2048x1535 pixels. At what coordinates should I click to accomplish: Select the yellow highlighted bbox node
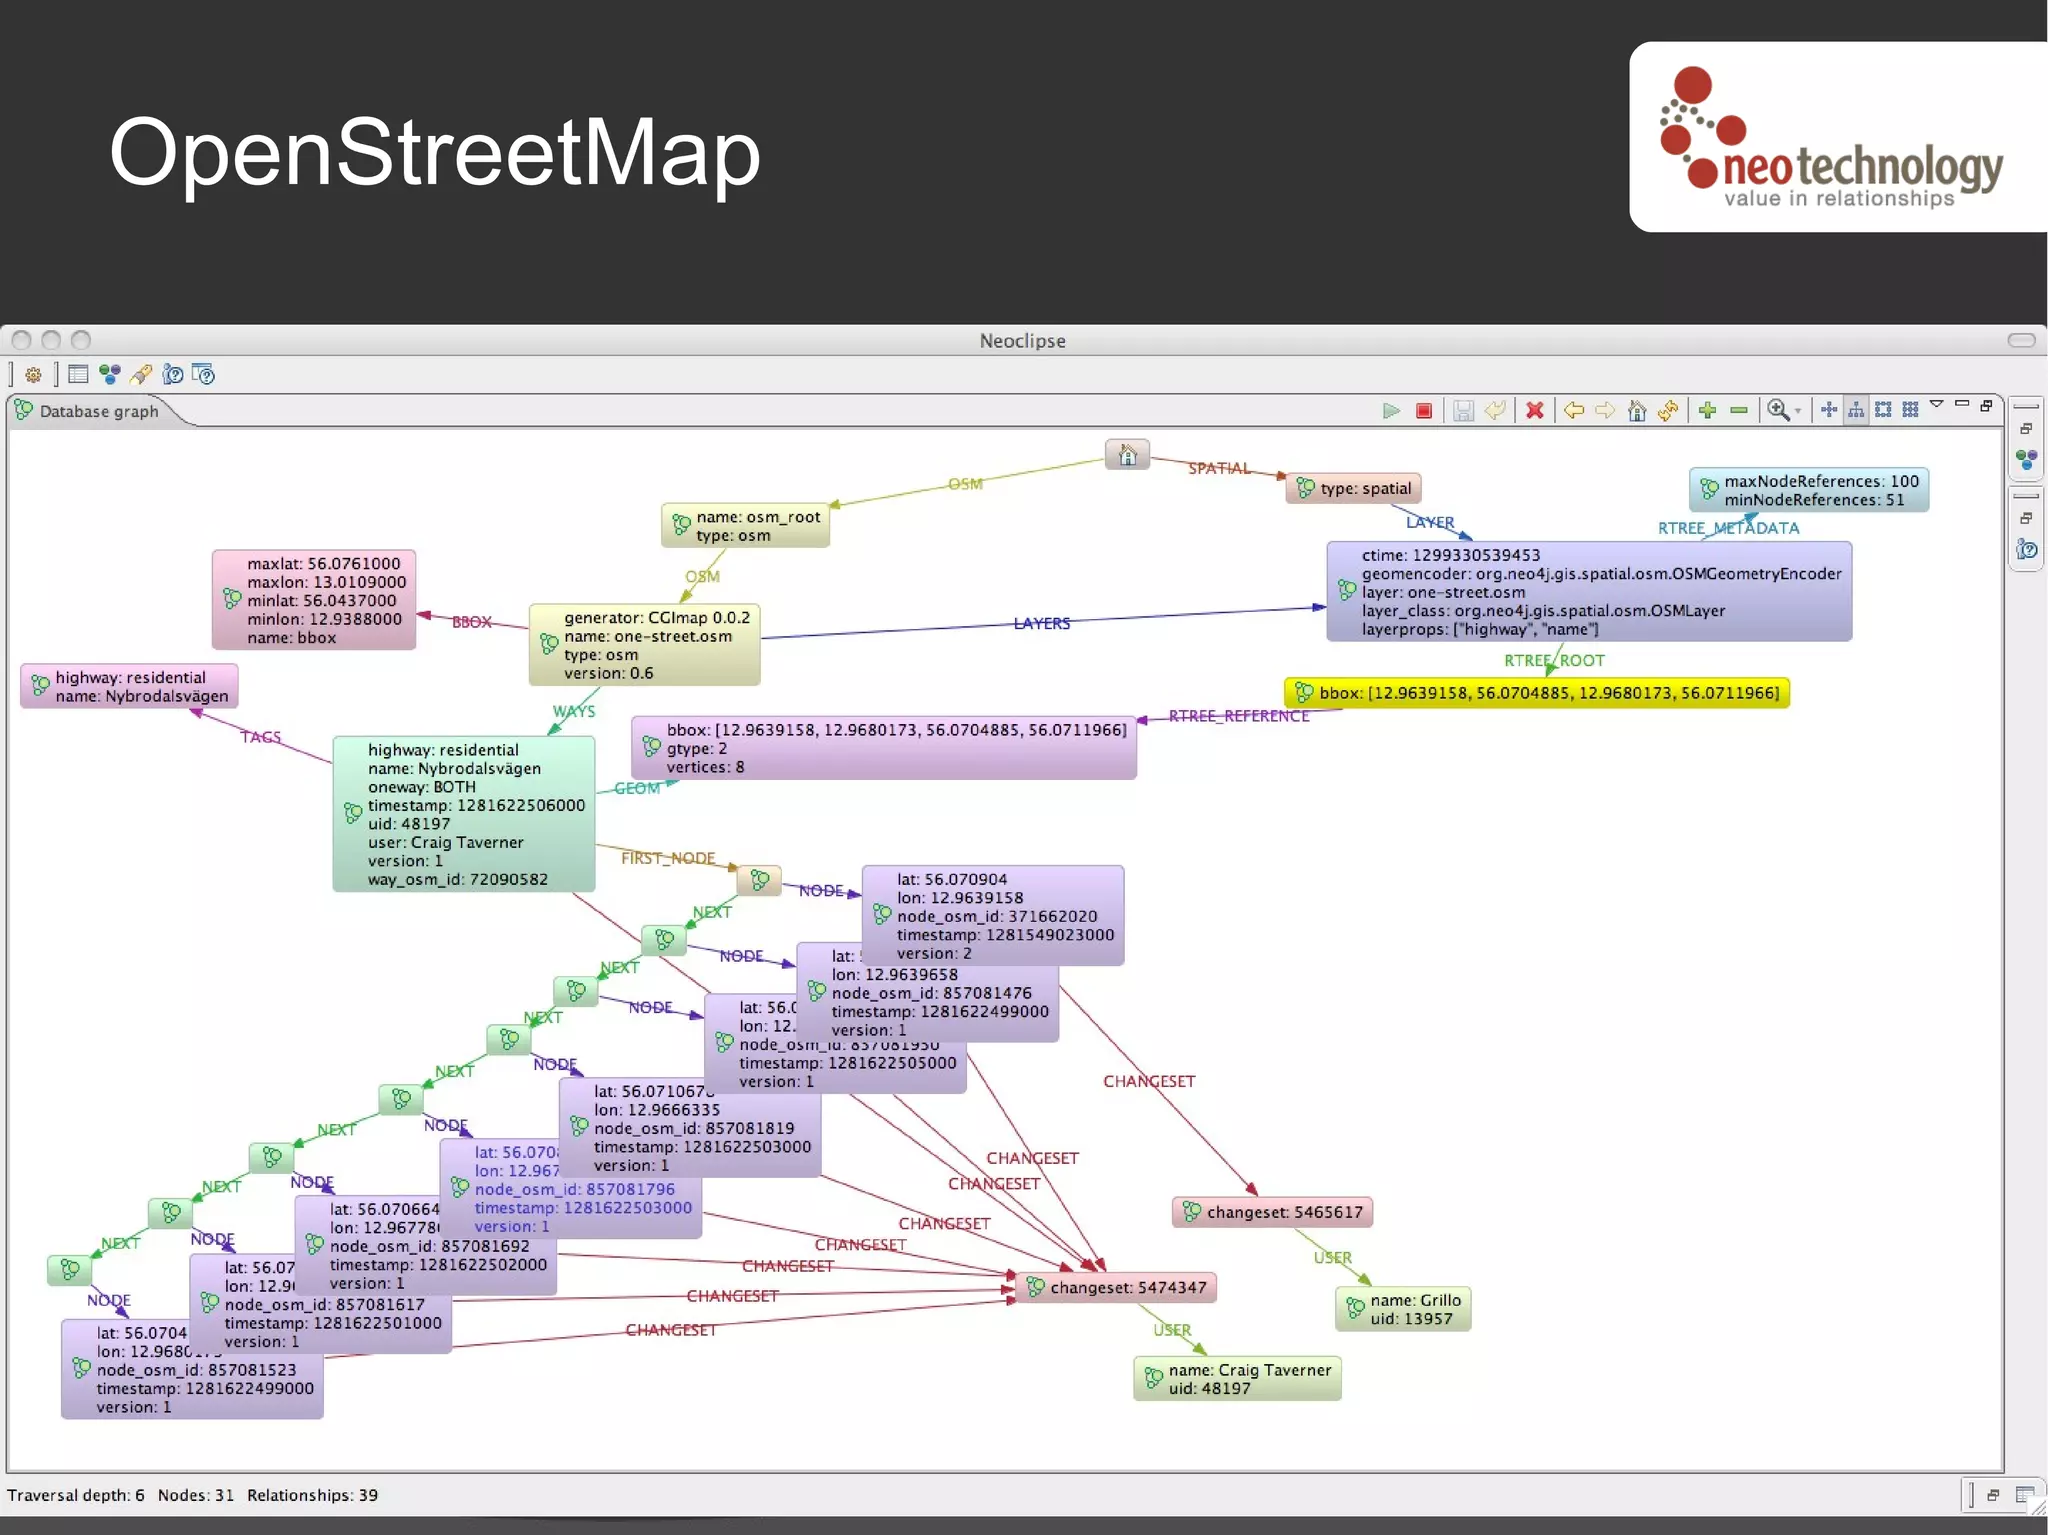coord(1537,693)
